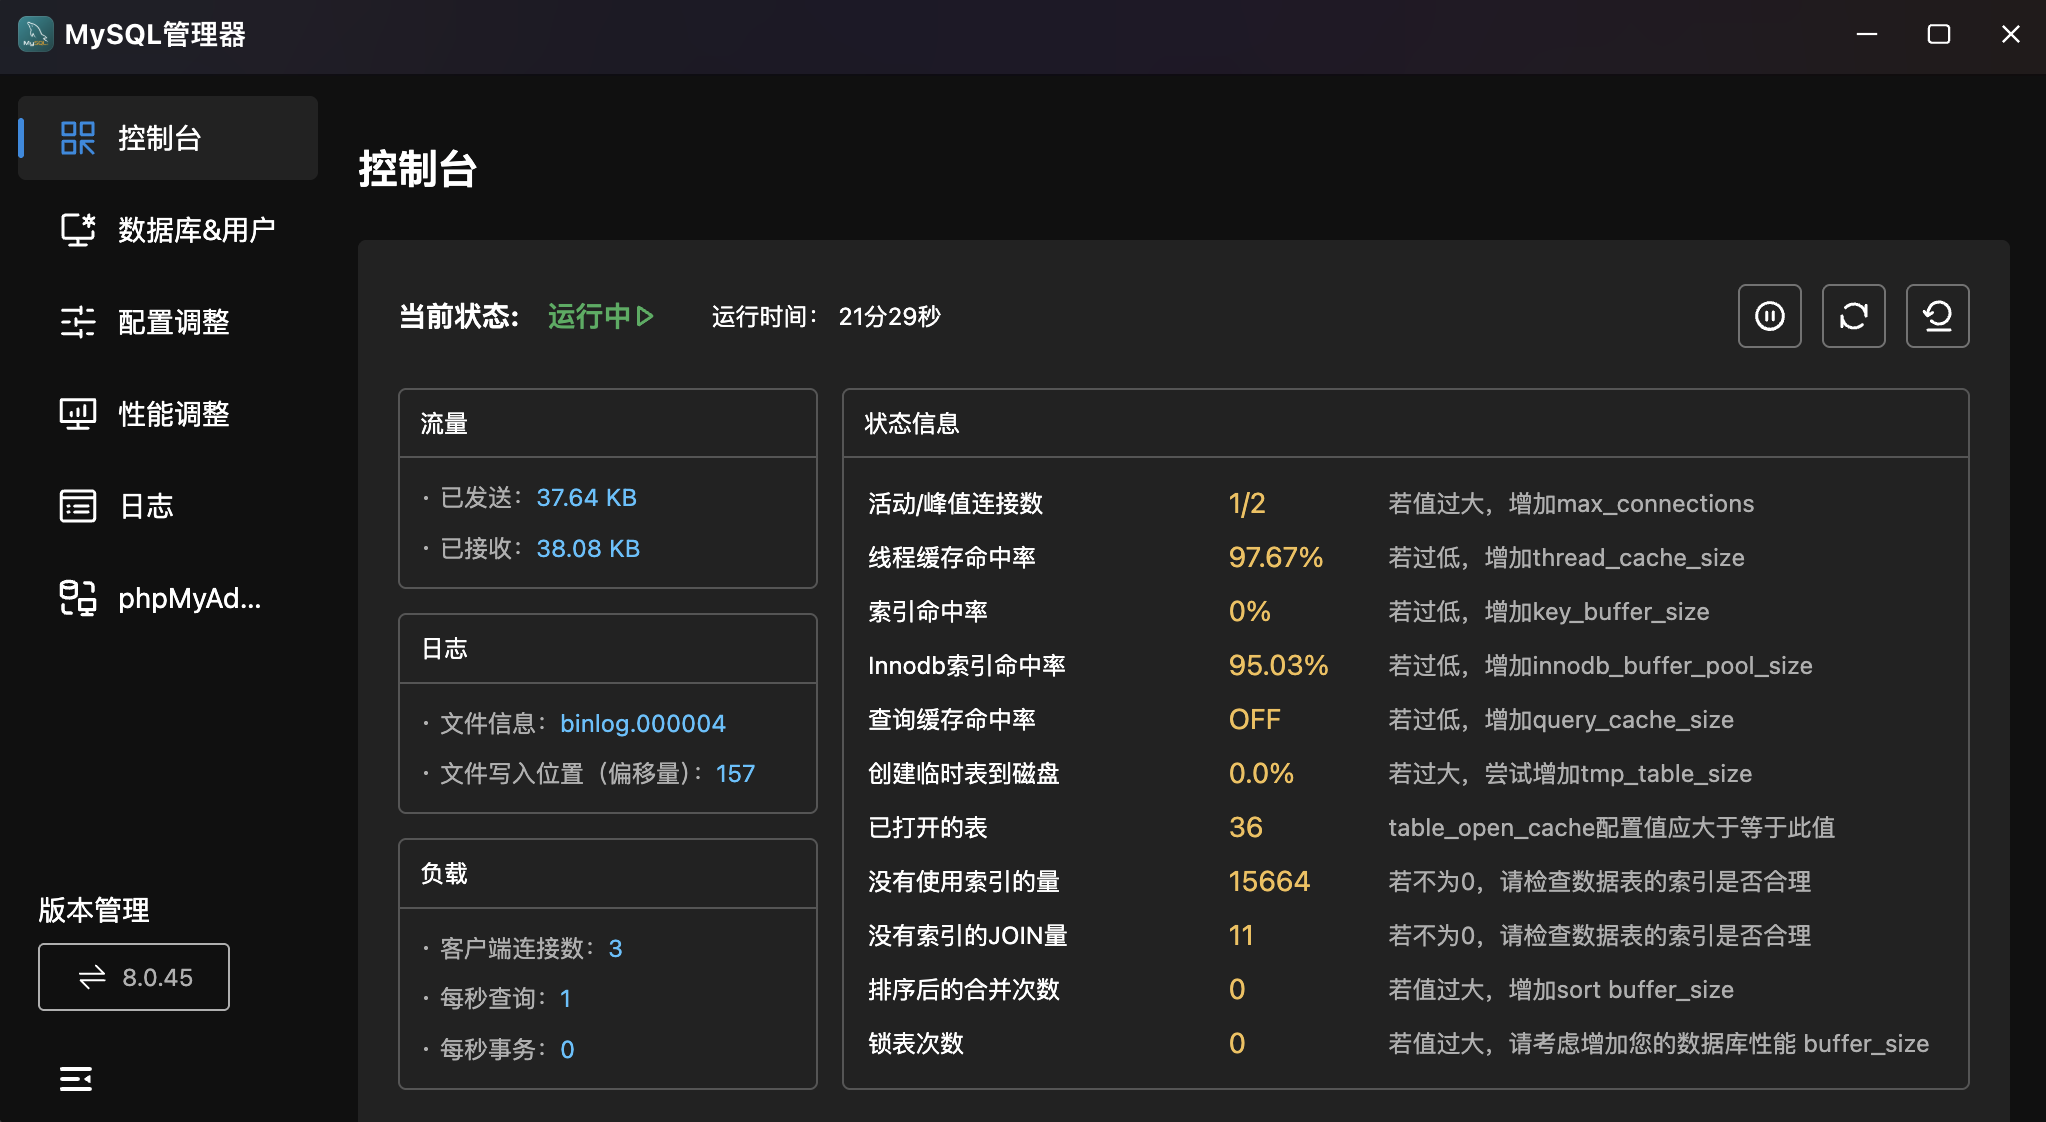Click thread cache hit rate 97.67%

point(1276,557)
